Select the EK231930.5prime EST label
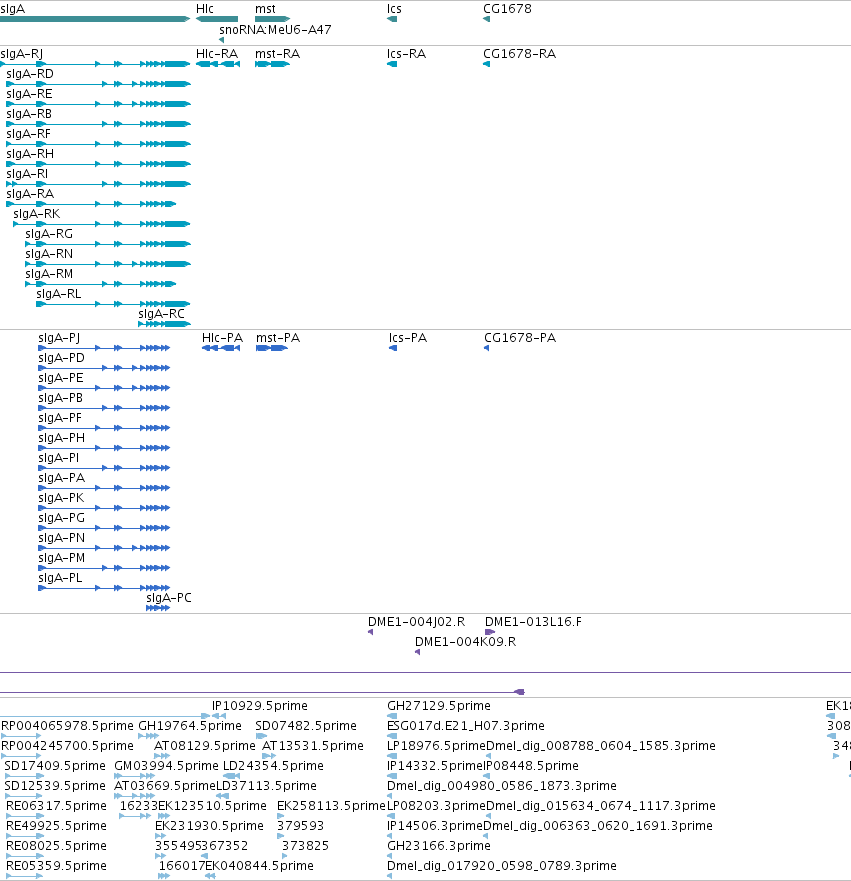The image size is (851, 881). pos(210,826)
